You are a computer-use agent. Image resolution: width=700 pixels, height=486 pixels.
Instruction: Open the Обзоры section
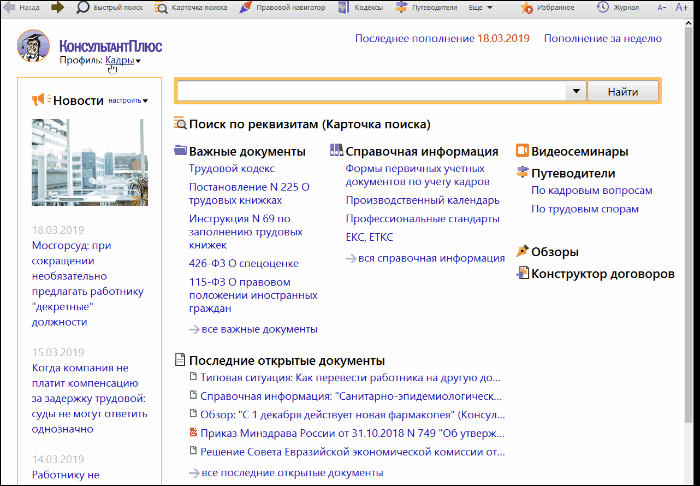pyautogui.click(x=554, y=252)
